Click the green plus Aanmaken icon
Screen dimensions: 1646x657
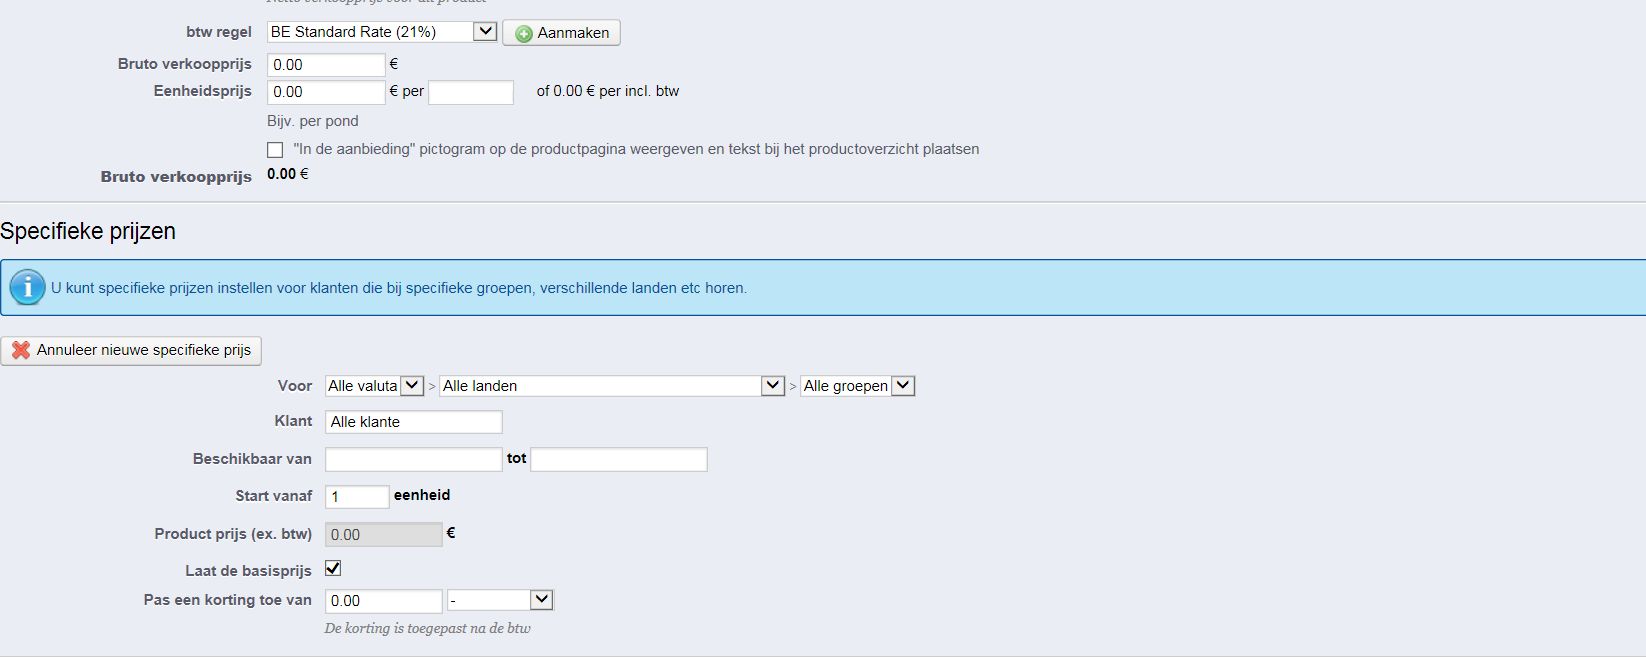coord(523,34)
